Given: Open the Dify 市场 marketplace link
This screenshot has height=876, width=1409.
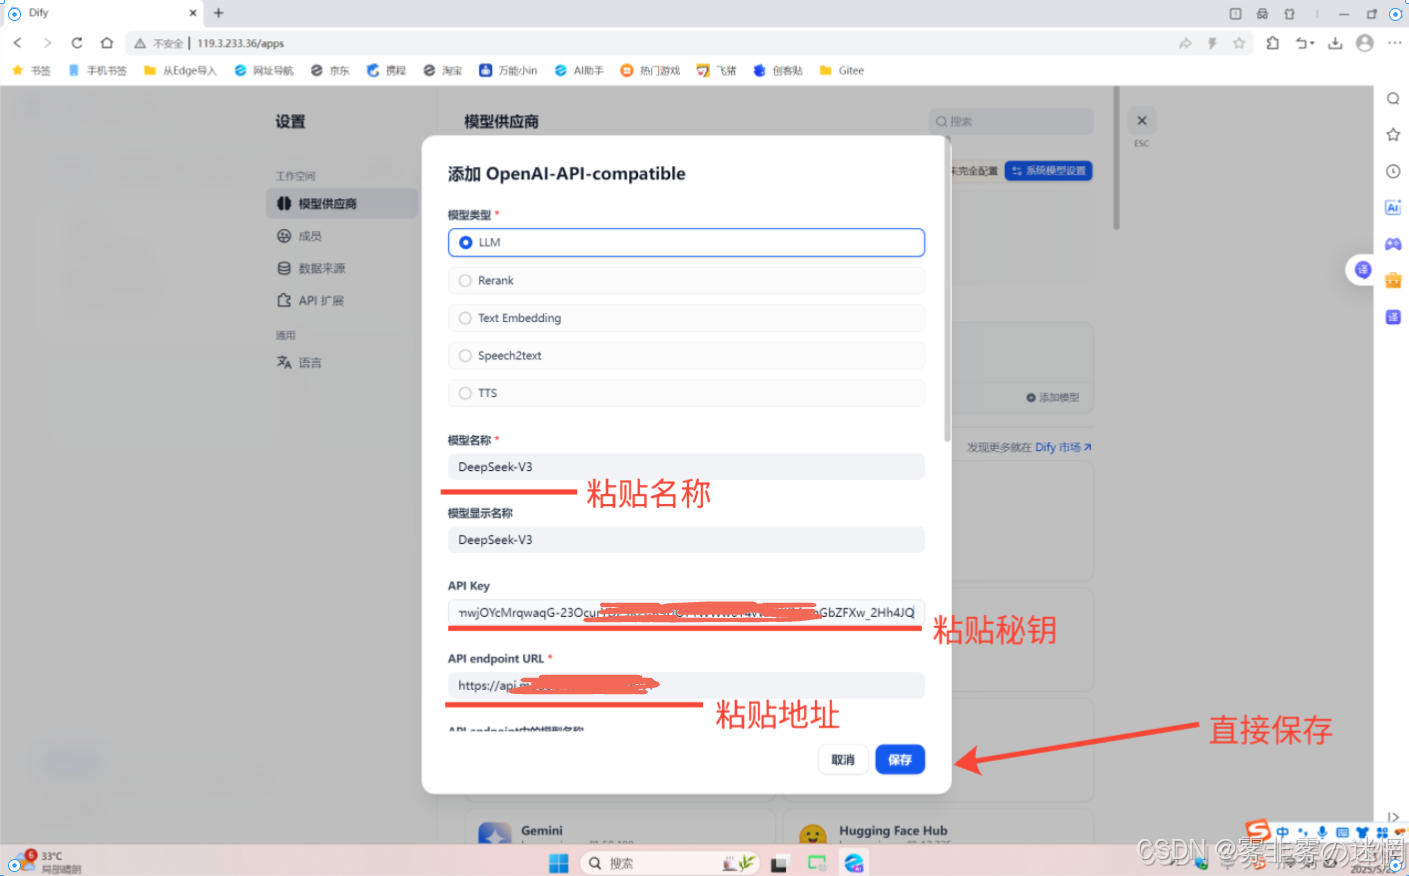Looking at the screenshot, I should click(1063, 447).
